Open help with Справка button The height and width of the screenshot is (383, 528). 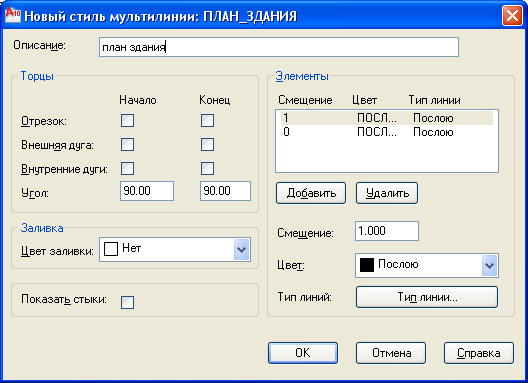479,353
